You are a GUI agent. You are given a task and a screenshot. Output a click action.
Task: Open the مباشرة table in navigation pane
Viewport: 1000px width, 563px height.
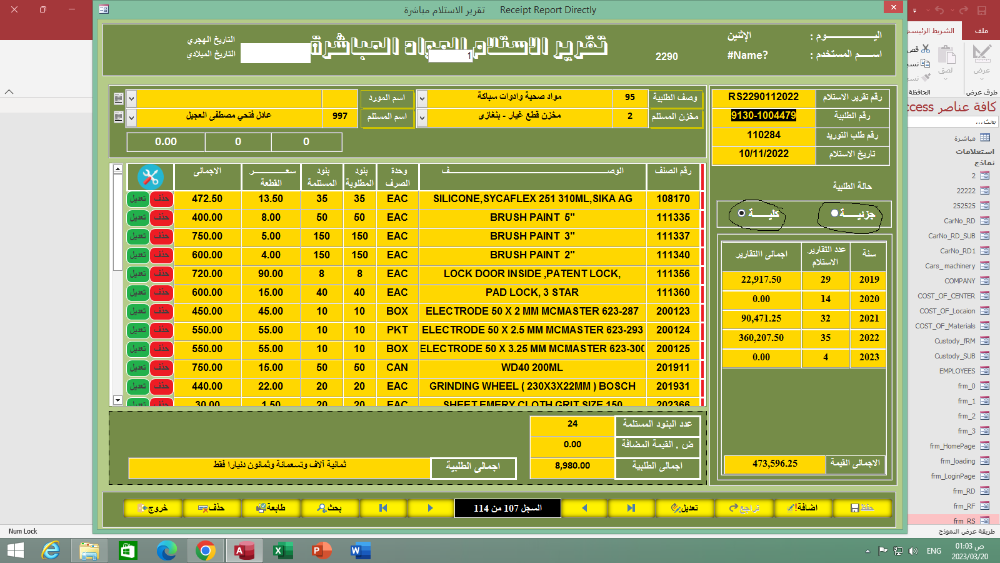[972, 138]
